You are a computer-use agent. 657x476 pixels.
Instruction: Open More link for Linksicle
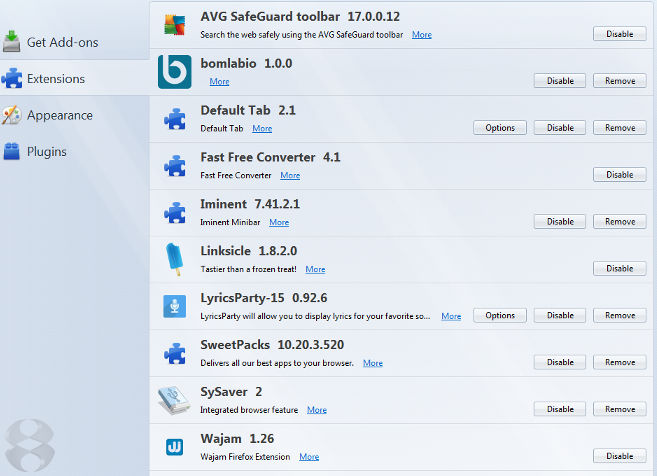315,269
